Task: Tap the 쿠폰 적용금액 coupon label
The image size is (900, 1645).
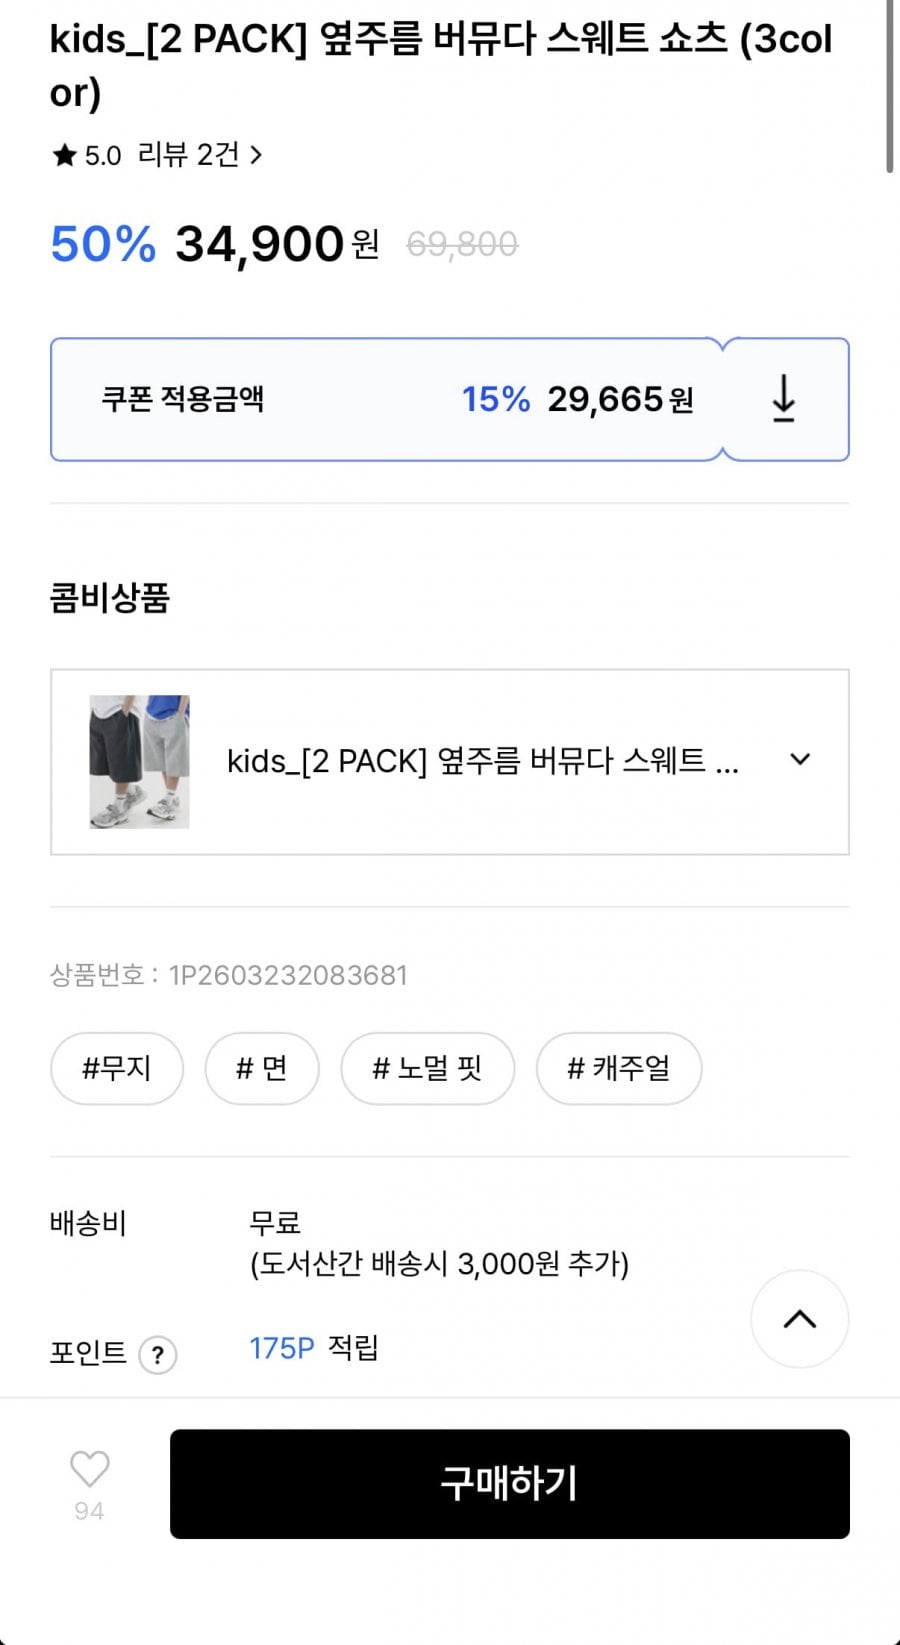Action: [x=183, y=399]
